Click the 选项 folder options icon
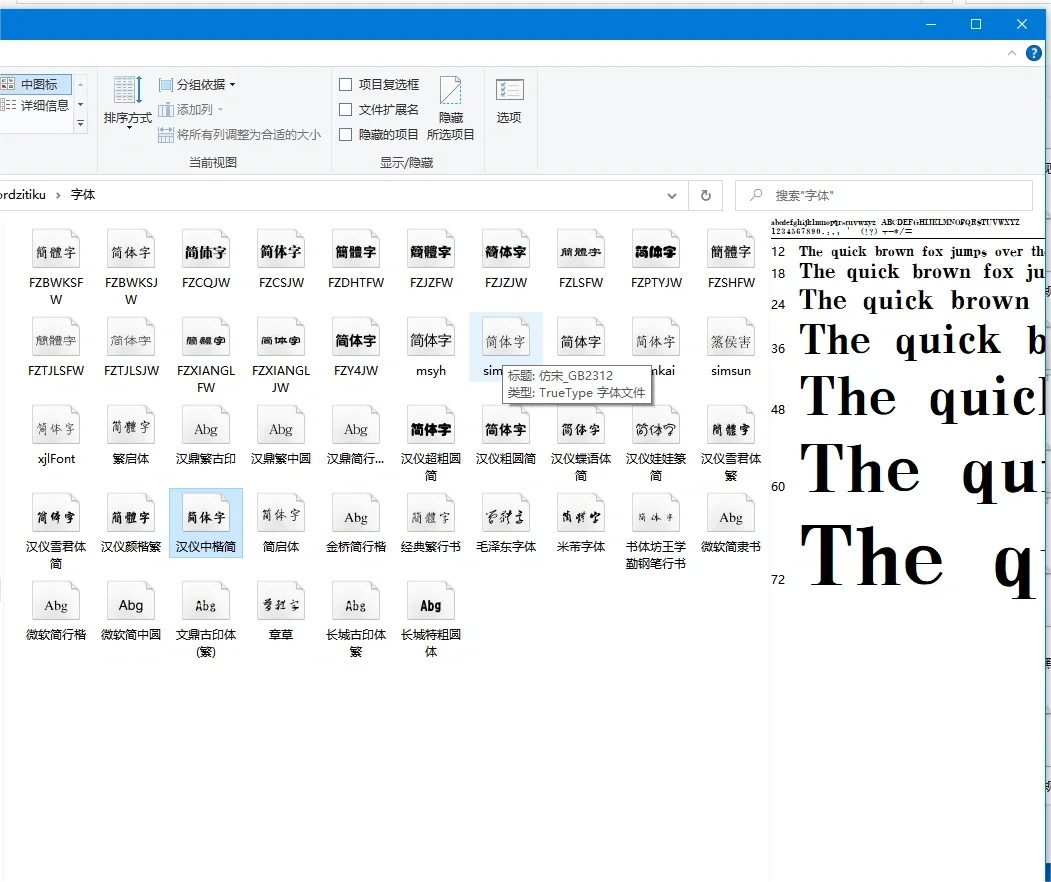 509,101
